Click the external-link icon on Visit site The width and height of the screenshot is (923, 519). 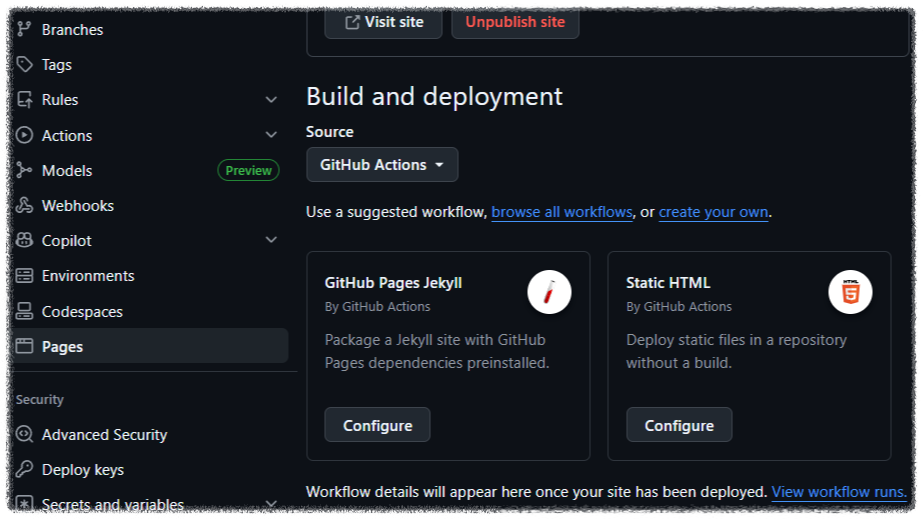click(352, 22)
